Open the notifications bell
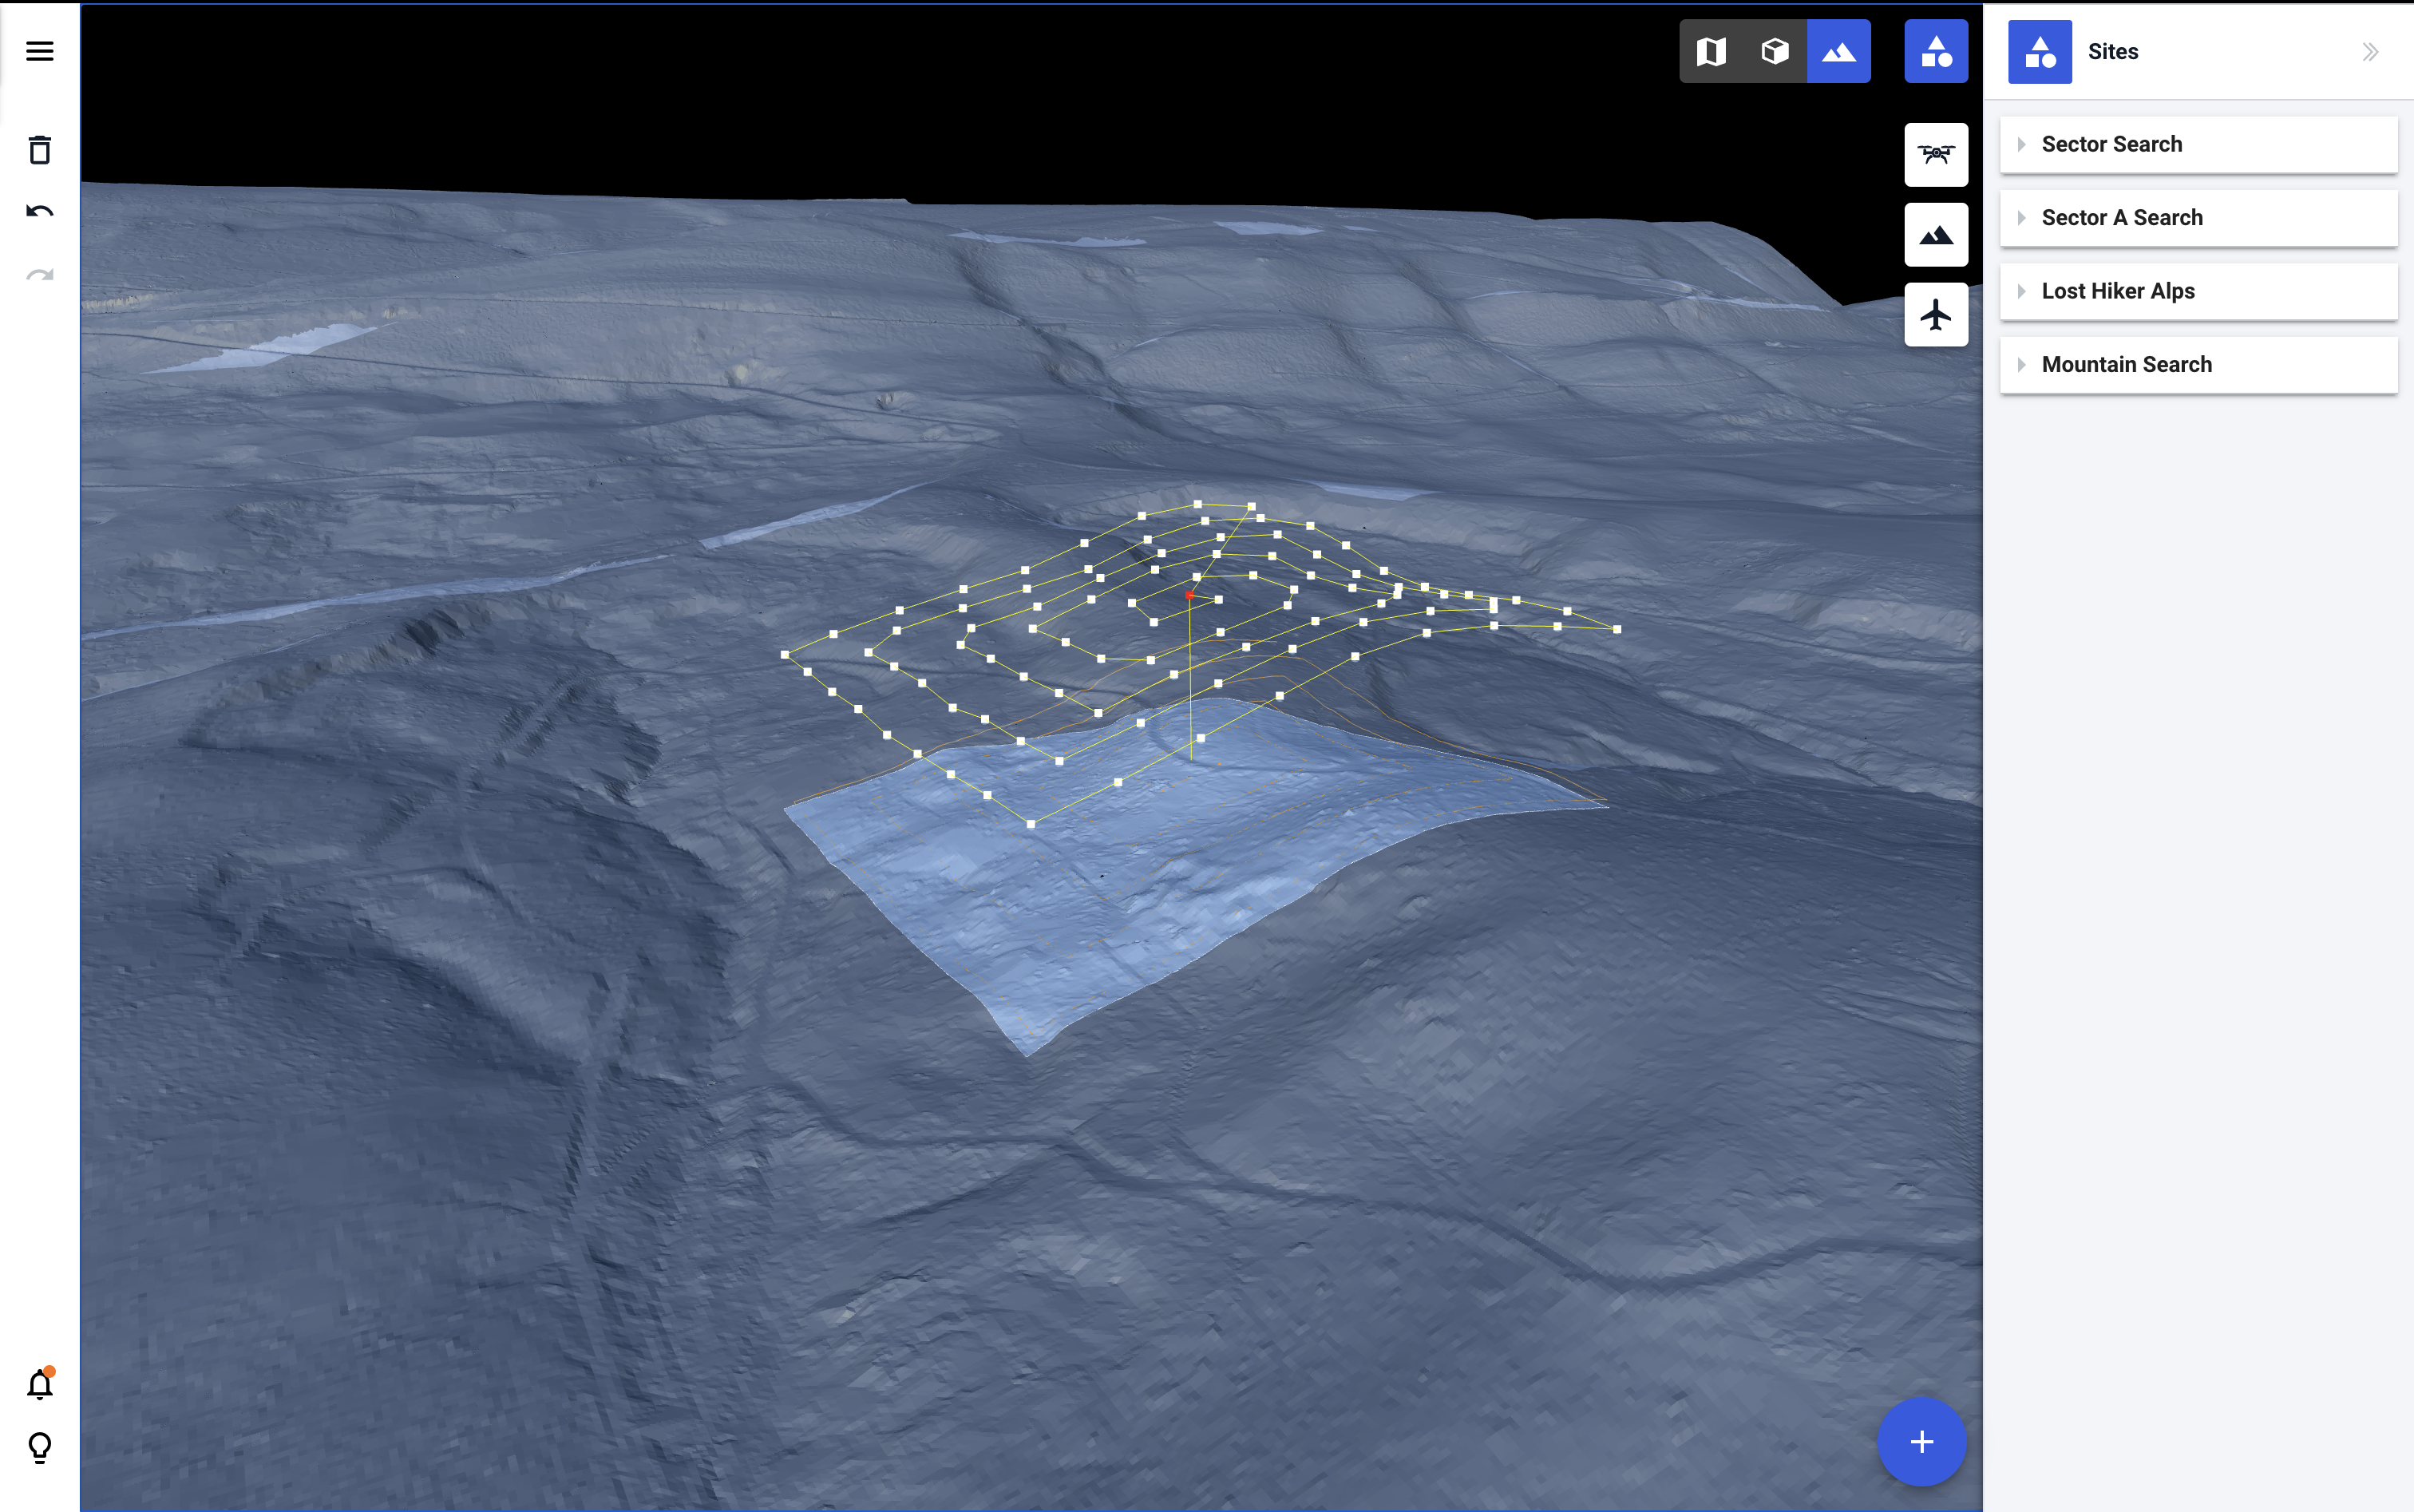Image resolution: width=2414 pixels, height=1512 pixels. point(40,1384)
